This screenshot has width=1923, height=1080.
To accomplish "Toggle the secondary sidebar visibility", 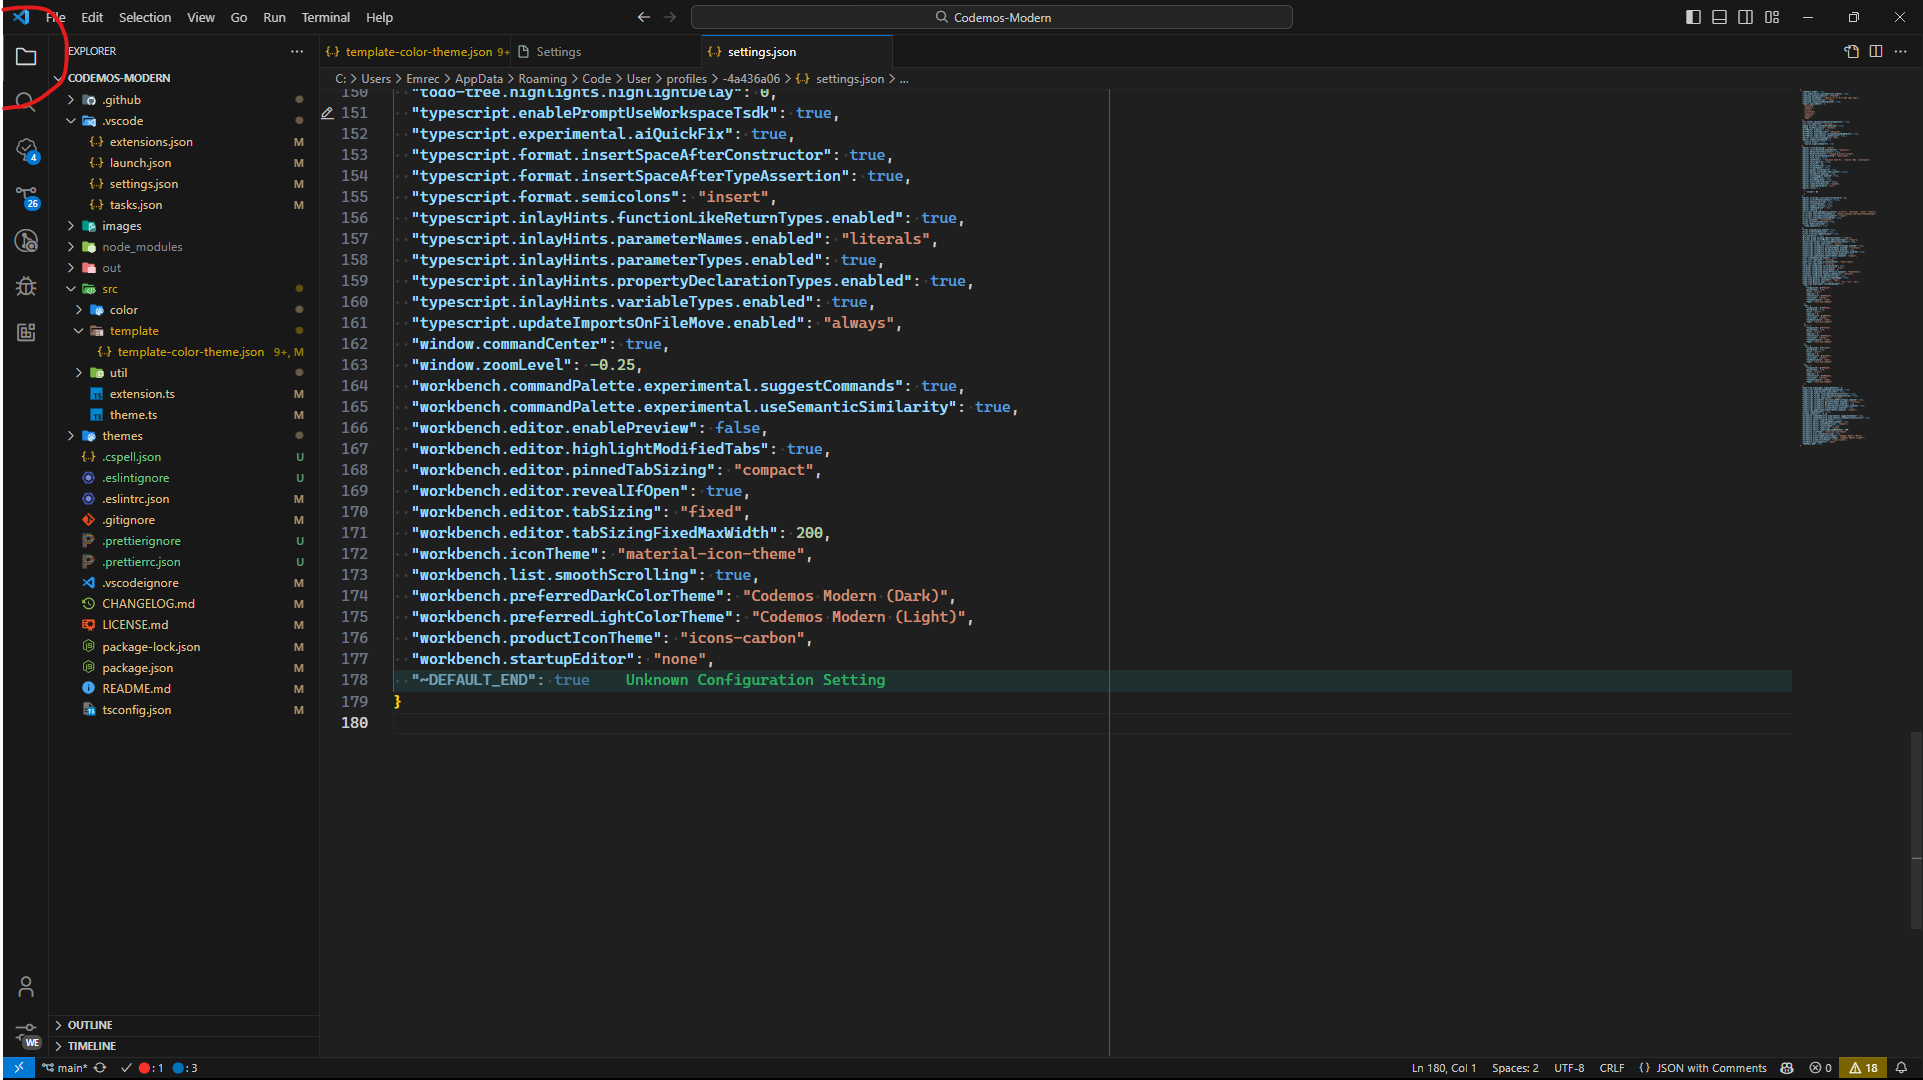I will pos(1745,17).
